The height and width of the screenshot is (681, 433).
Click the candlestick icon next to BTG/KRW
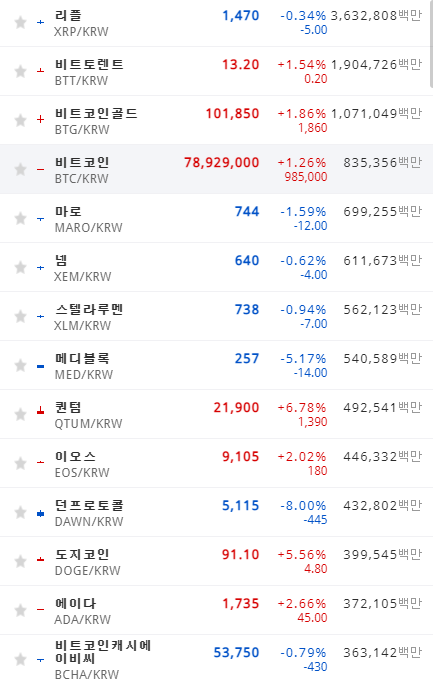pyautogui.click(x=40, y=119)
